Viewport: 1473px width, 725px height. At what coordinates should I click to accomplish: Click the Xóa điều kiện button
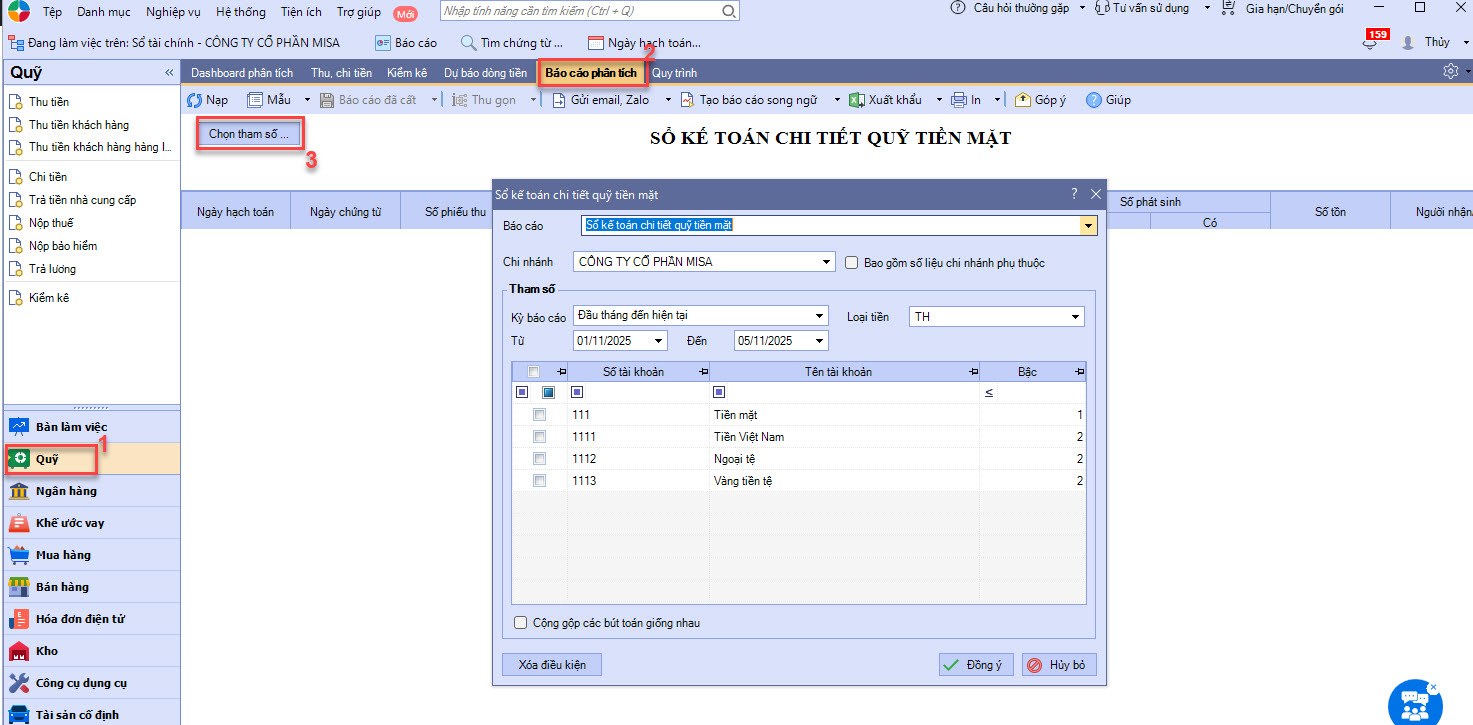point(552,665)
